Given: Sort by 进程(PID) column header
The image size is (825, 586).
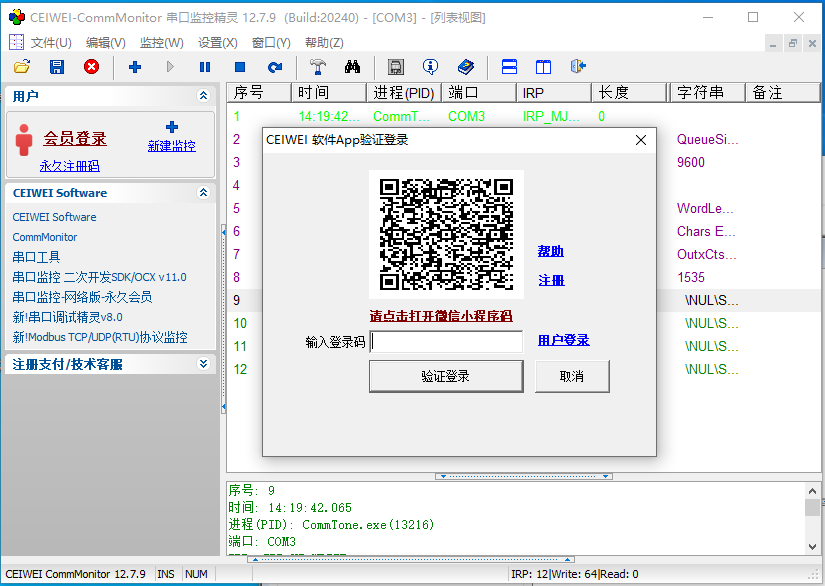Looking at the screenshot, I should 404,93.
